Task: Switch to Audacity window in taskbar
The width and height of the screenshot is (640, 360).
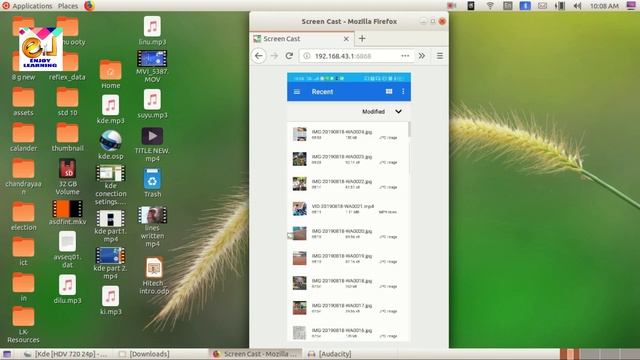Action: (330, 354)
